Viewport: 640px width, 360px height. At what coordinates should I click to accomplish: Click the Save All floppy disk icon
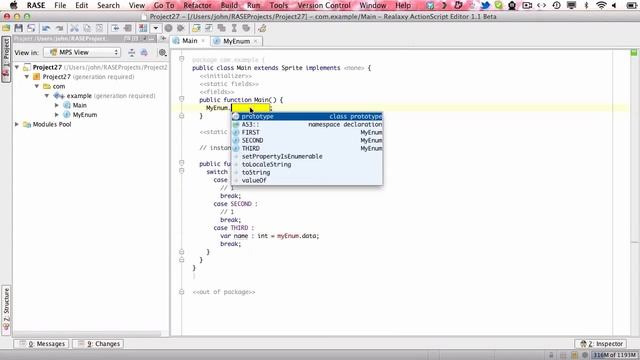pyautogui.click(x=18, y=28)
